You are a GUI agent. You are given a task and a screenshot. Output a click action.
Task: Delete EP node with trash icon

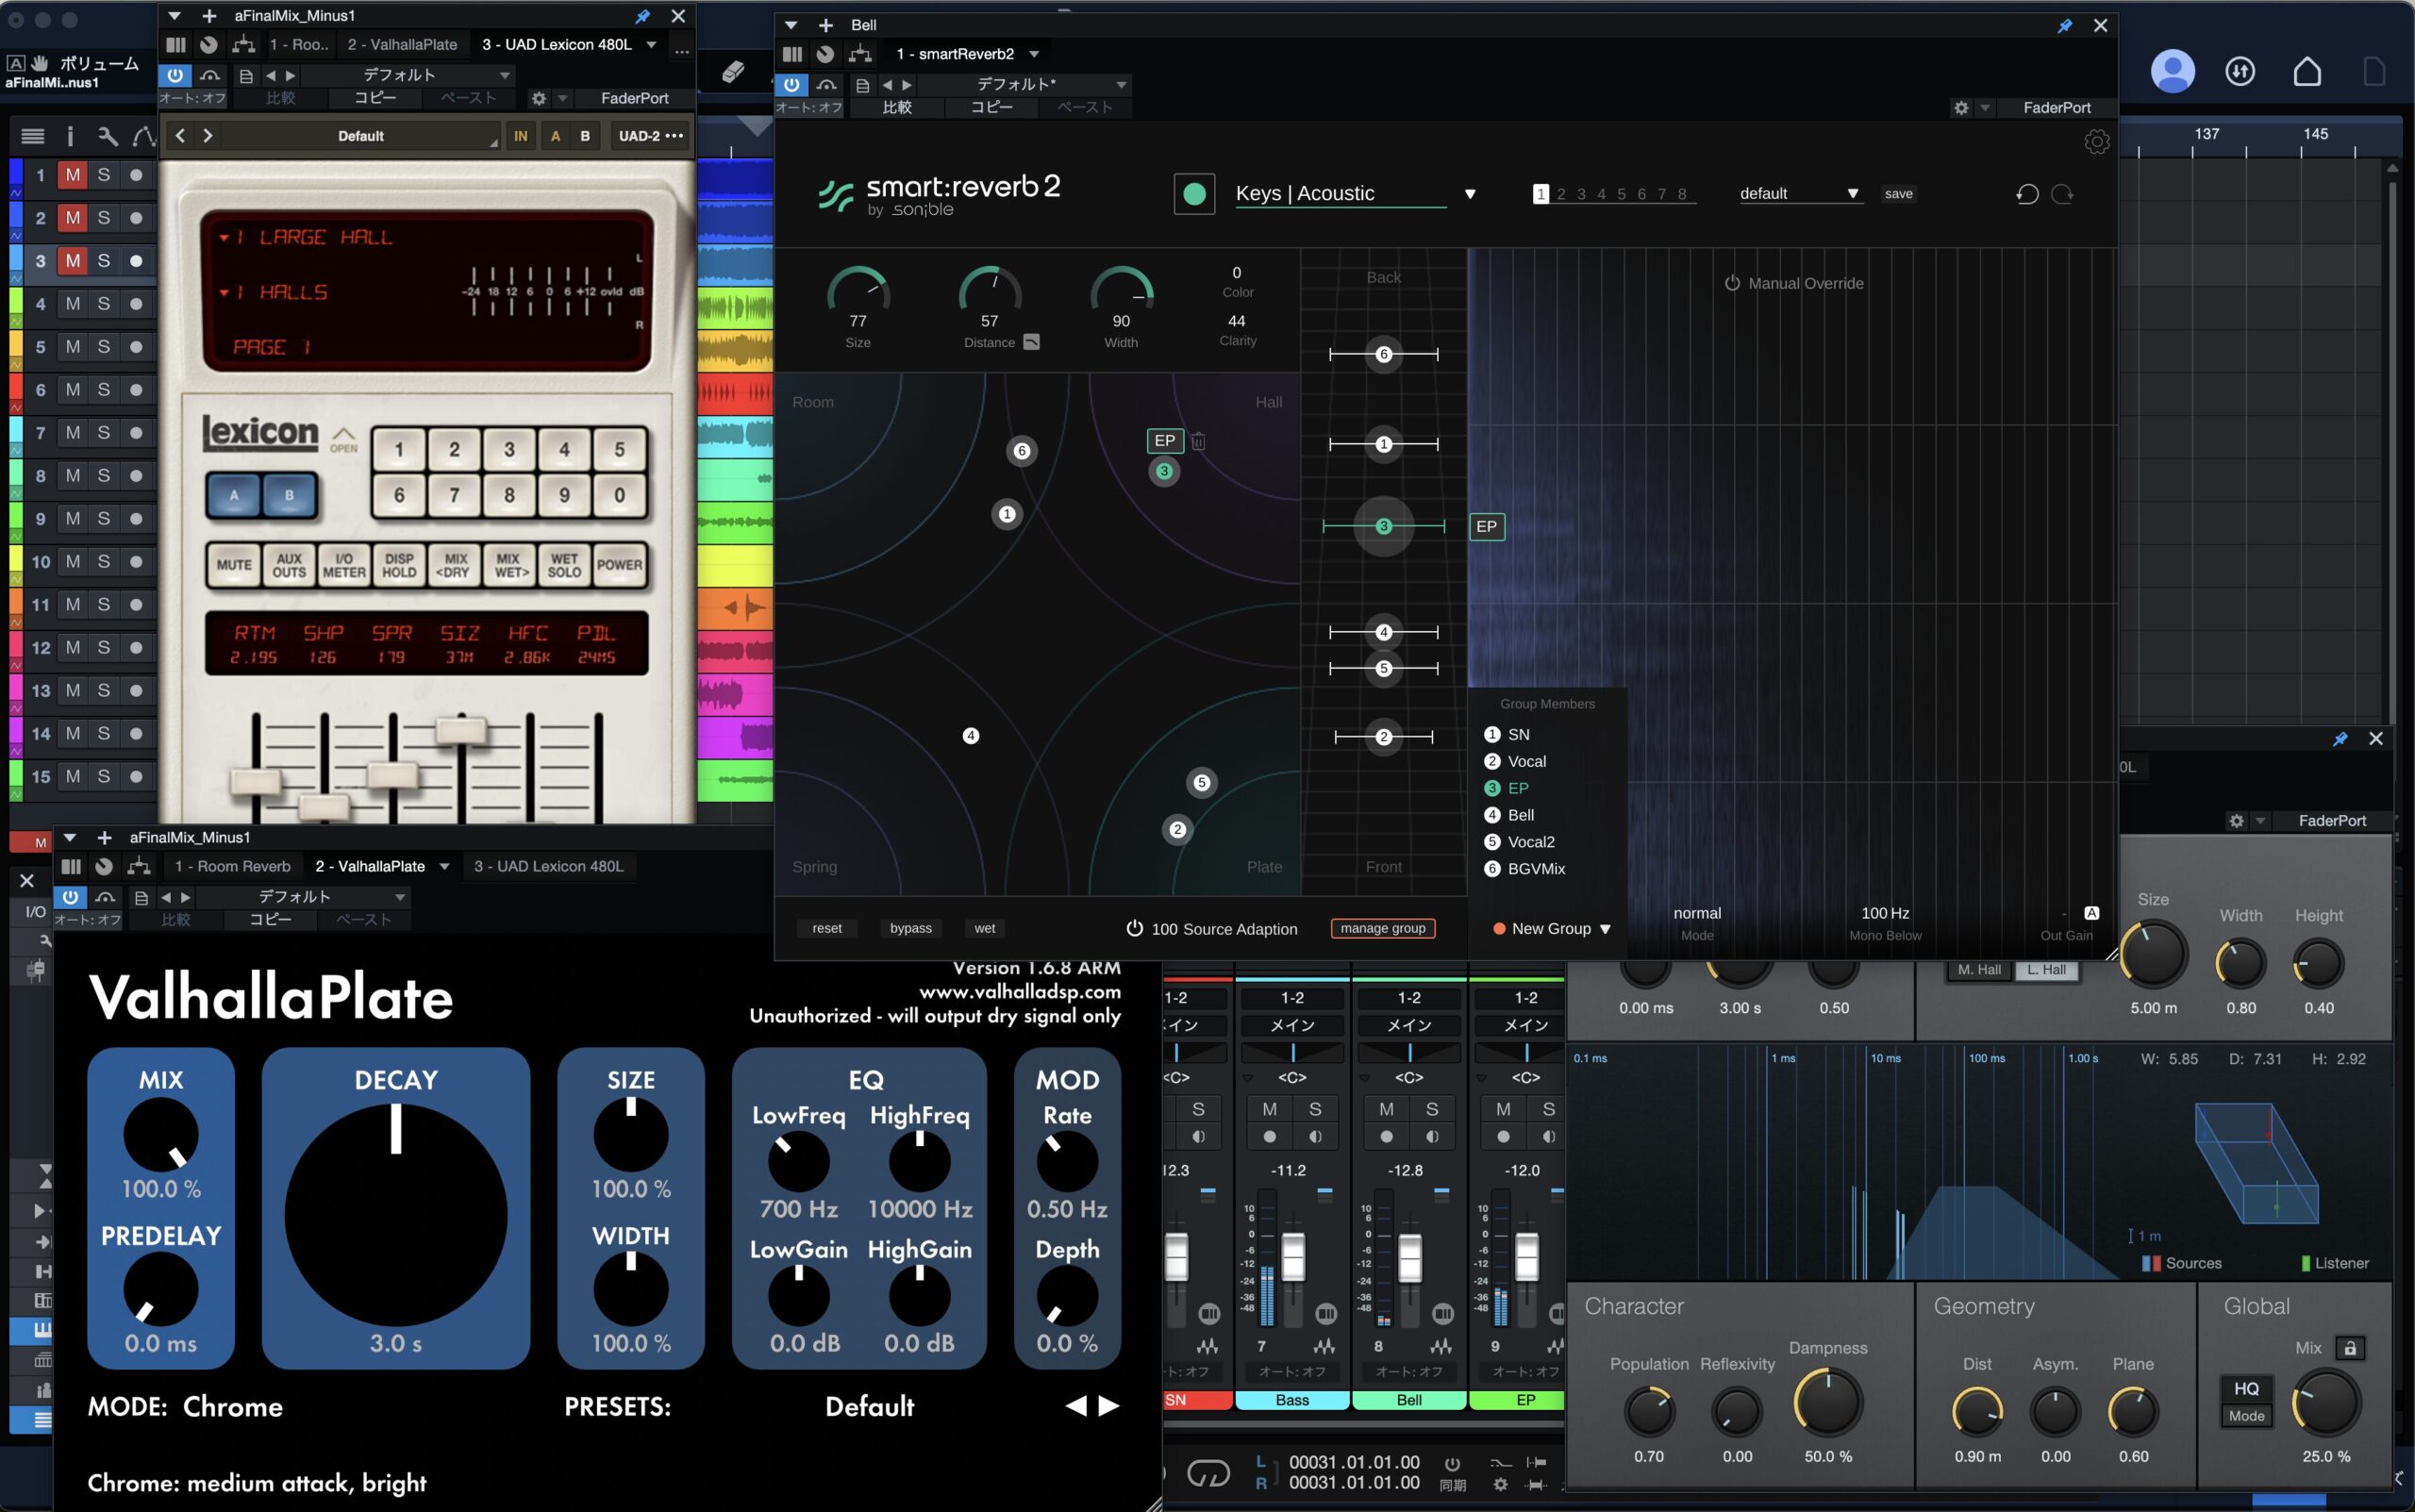[x=1198, y=440]
